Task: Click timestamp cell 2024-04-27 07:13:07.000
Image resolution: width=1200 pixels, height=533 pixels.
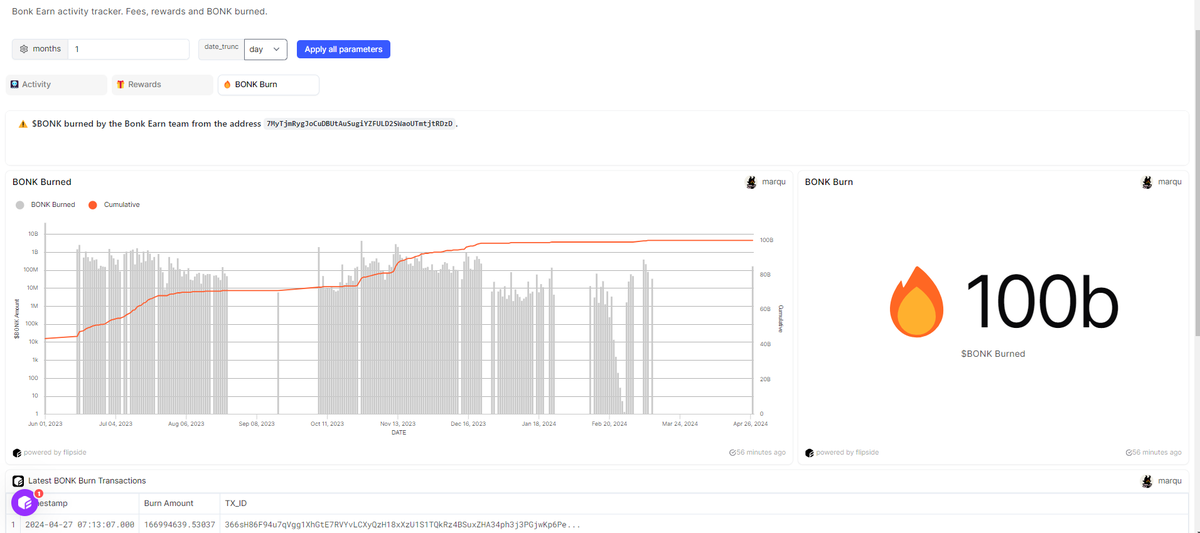Action: tap(80, 524)
